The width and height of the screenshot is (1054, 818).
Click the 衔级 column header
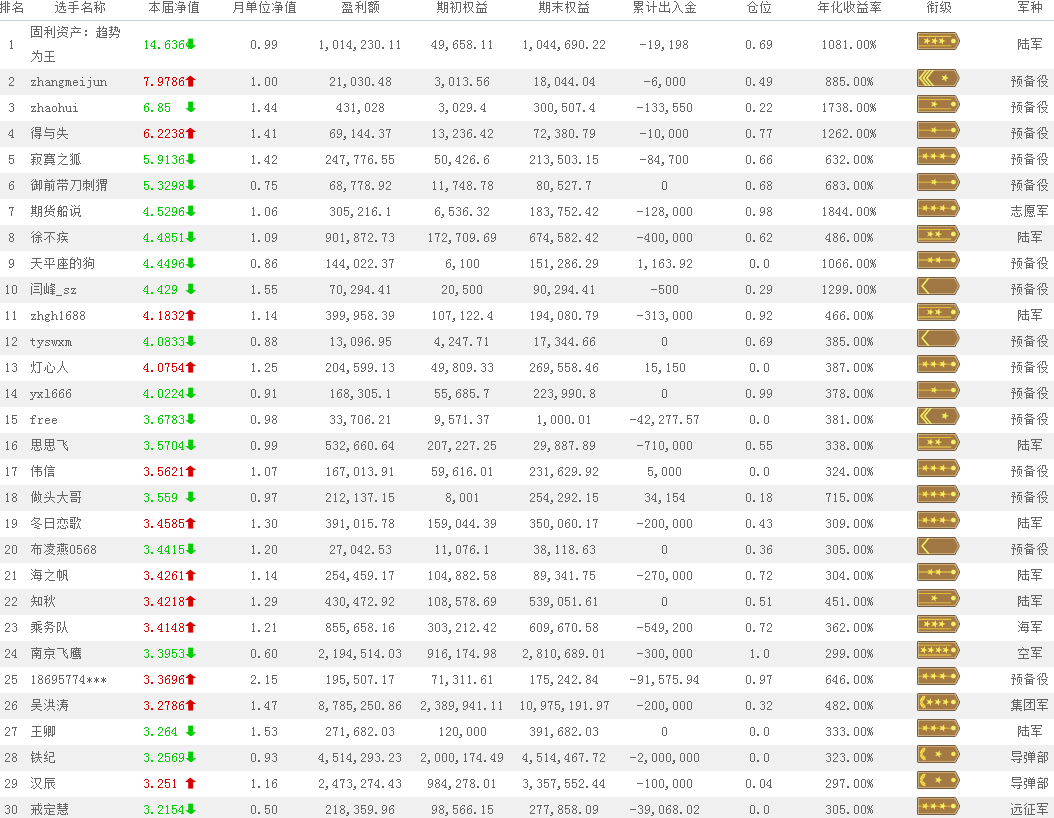938,7
